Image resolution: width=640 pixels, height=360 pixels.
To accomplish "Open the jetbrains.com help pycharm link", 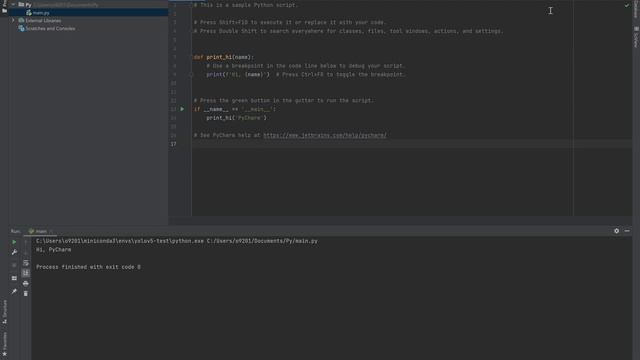I will [324, 135].
